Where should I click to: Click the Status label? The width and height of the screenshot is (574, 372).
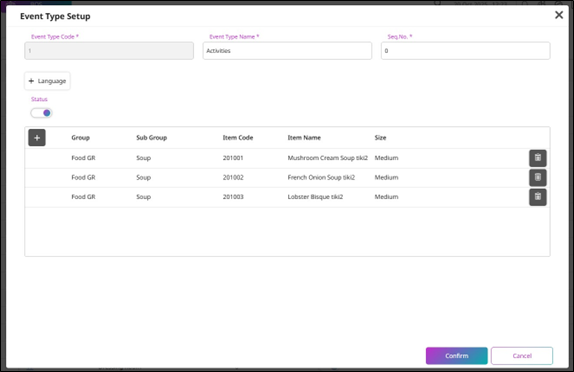pos(39,99)
